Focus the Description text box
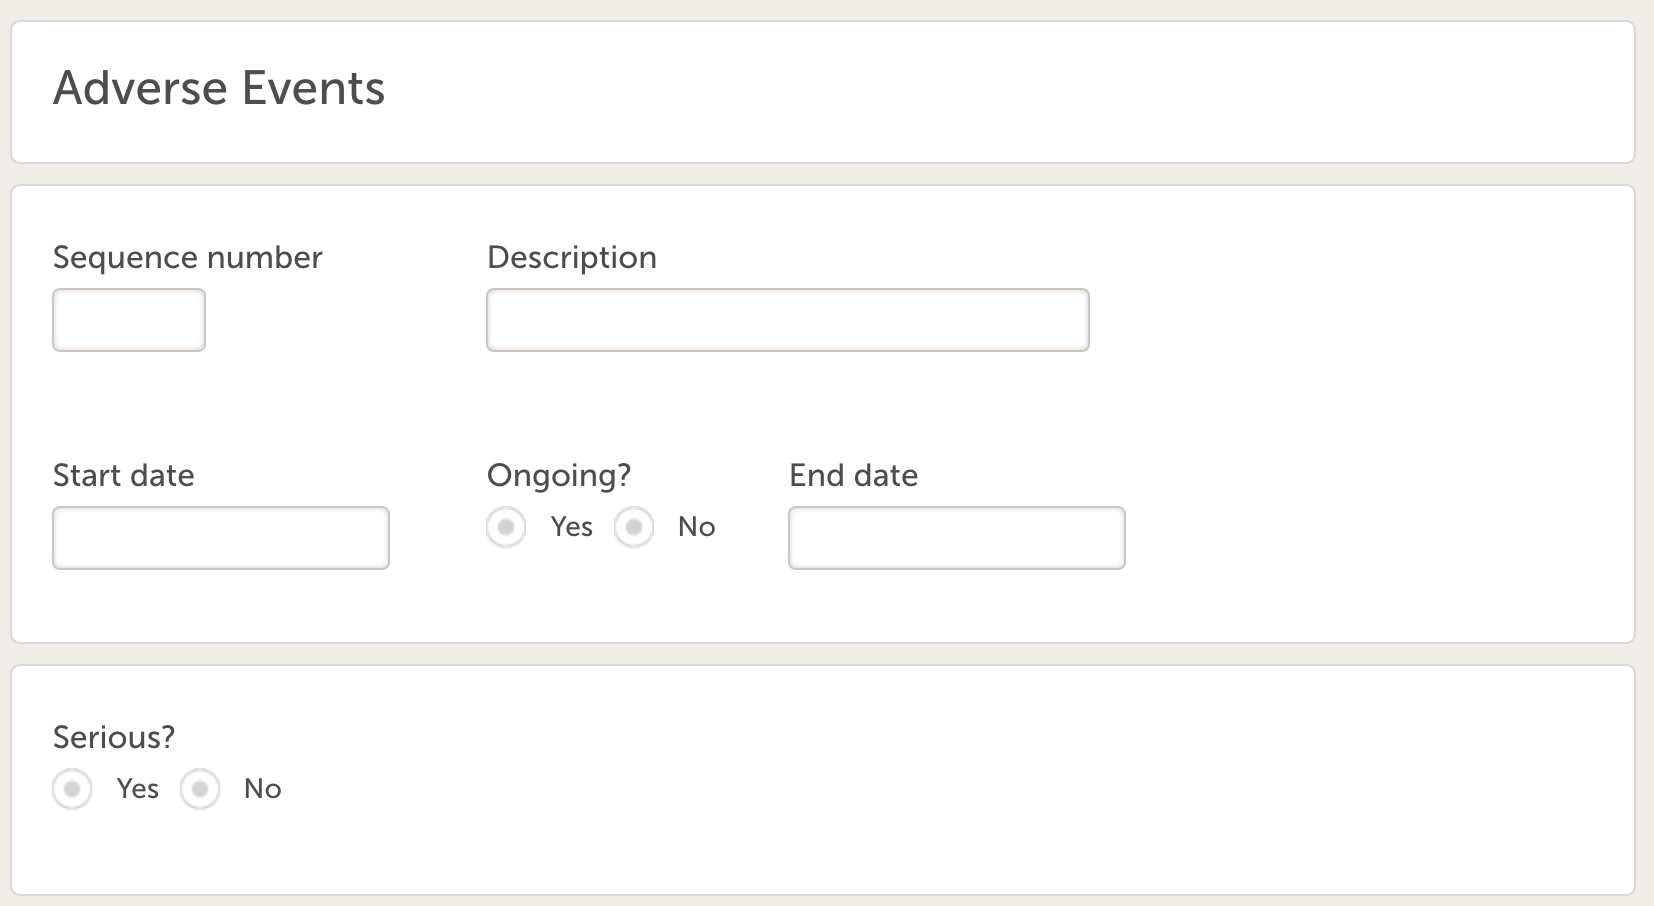Screen dimensions: 1654x906 click(787, 320)
